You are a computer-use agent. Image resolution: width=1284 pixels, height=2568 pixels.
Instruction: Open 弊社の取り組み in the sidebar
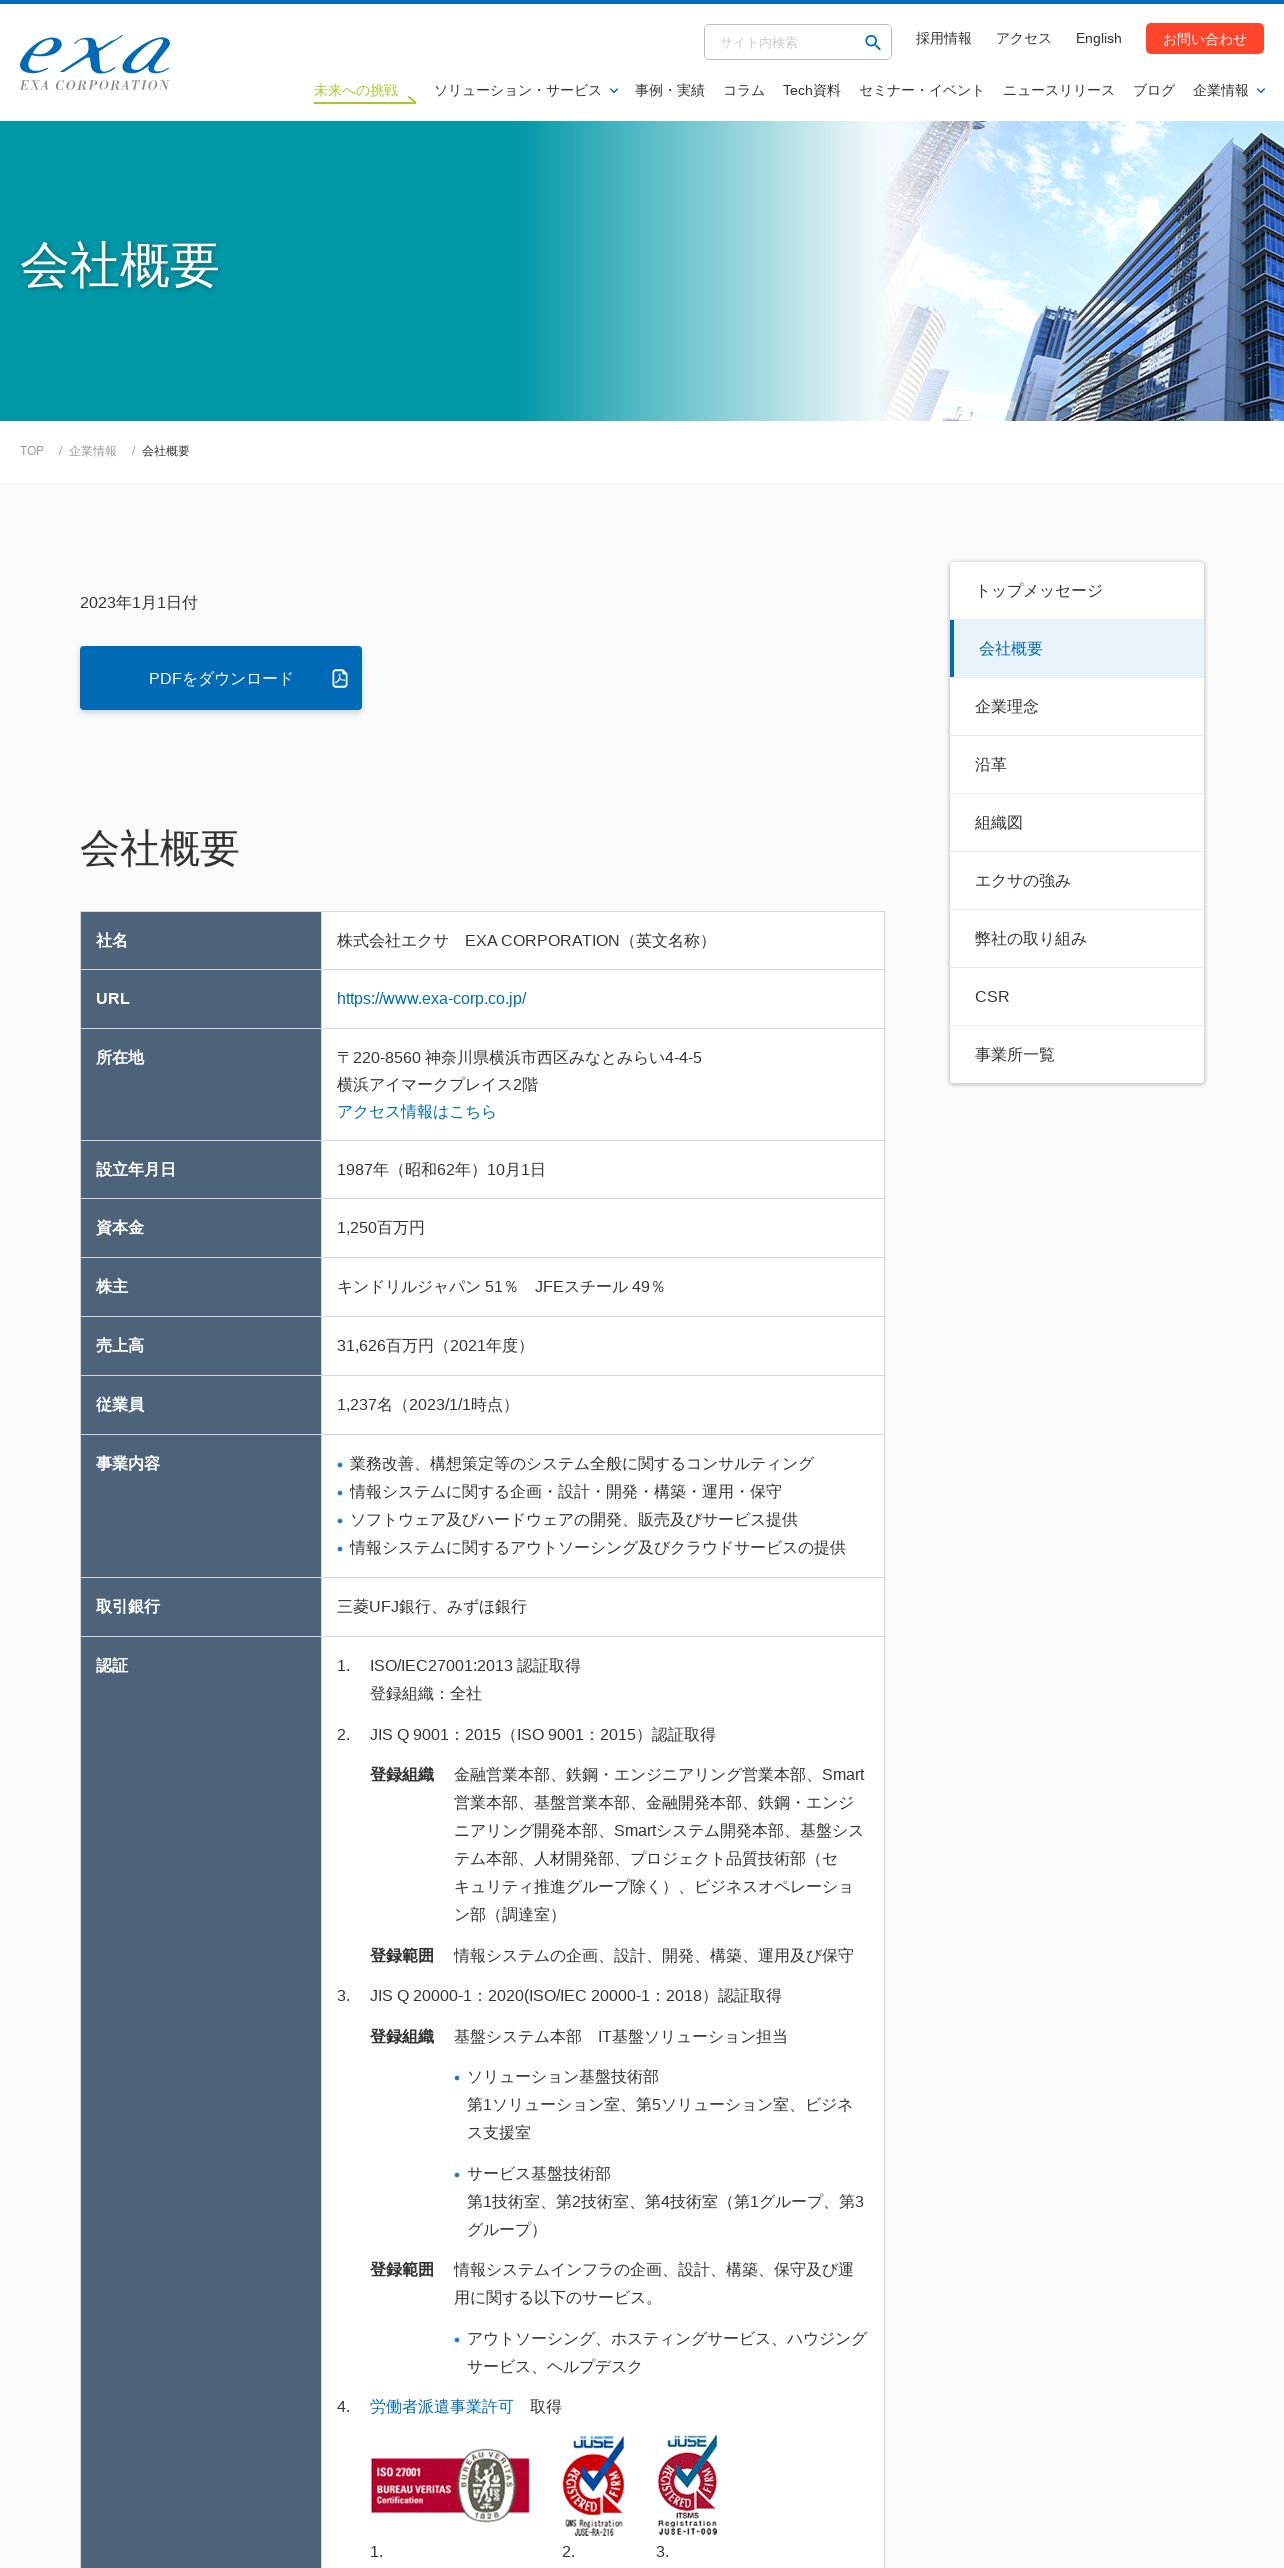pyautogui.click(x=1077, y=939)
